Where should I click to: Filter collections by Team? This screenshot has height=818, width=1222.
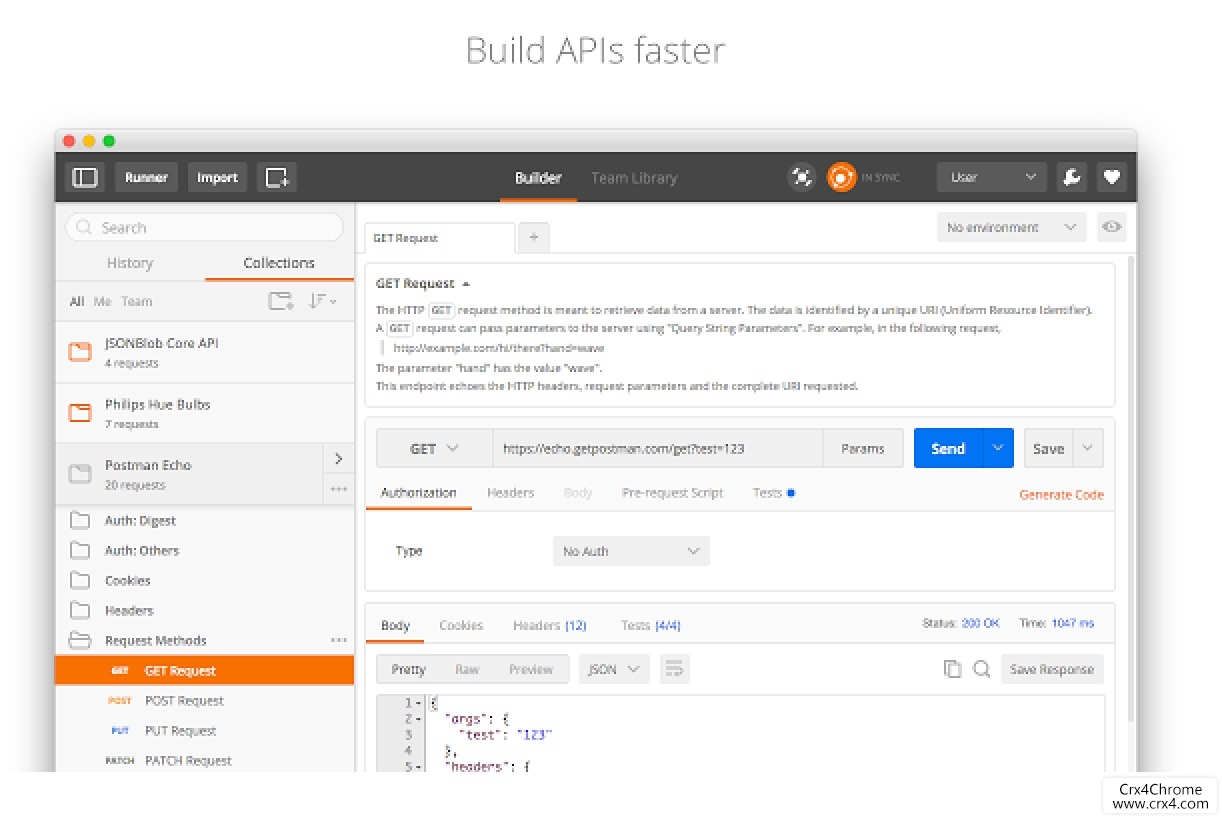coord(137,301)
